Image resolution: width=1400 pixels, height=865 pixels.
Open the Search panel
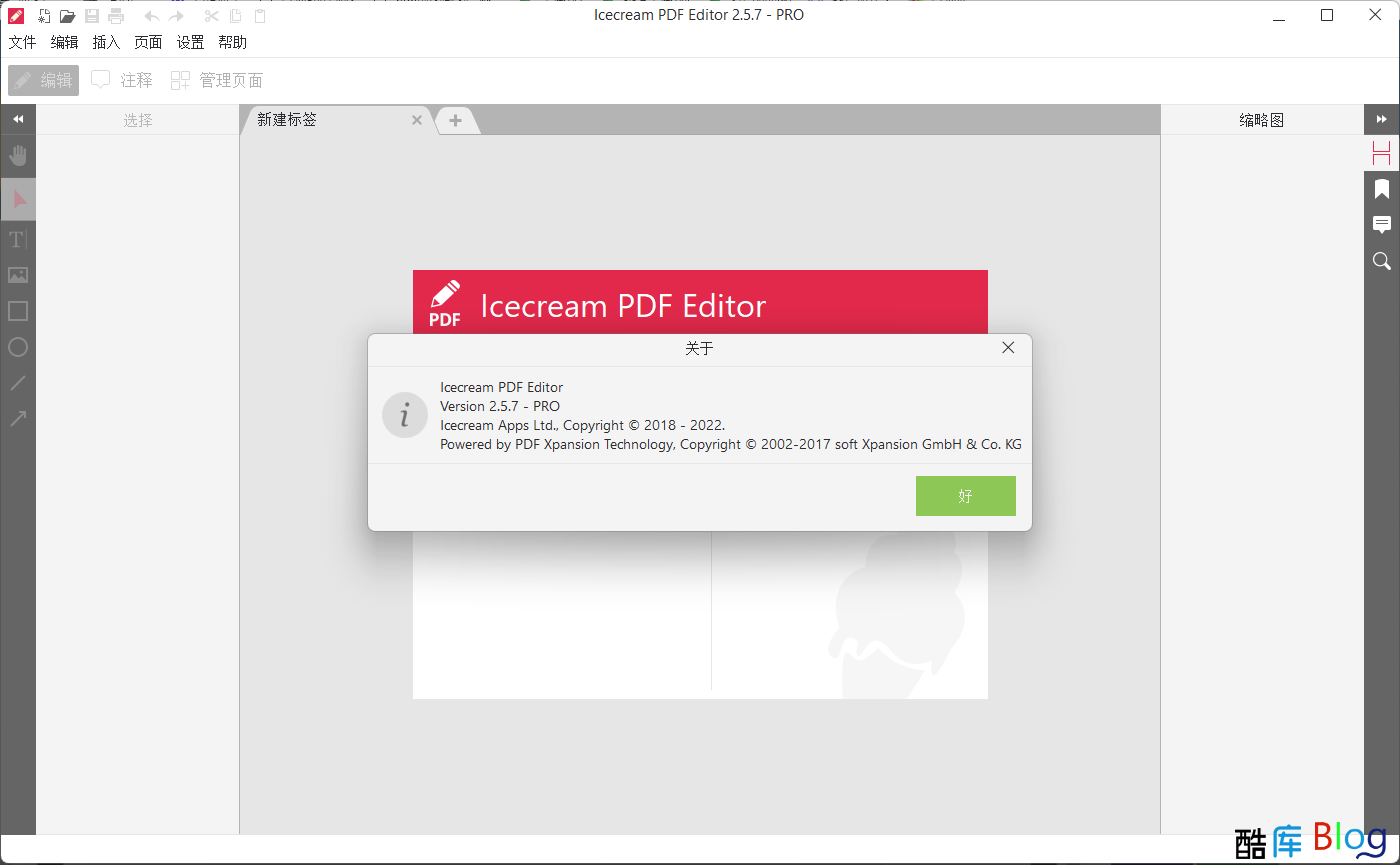[x=1382, y=260]
